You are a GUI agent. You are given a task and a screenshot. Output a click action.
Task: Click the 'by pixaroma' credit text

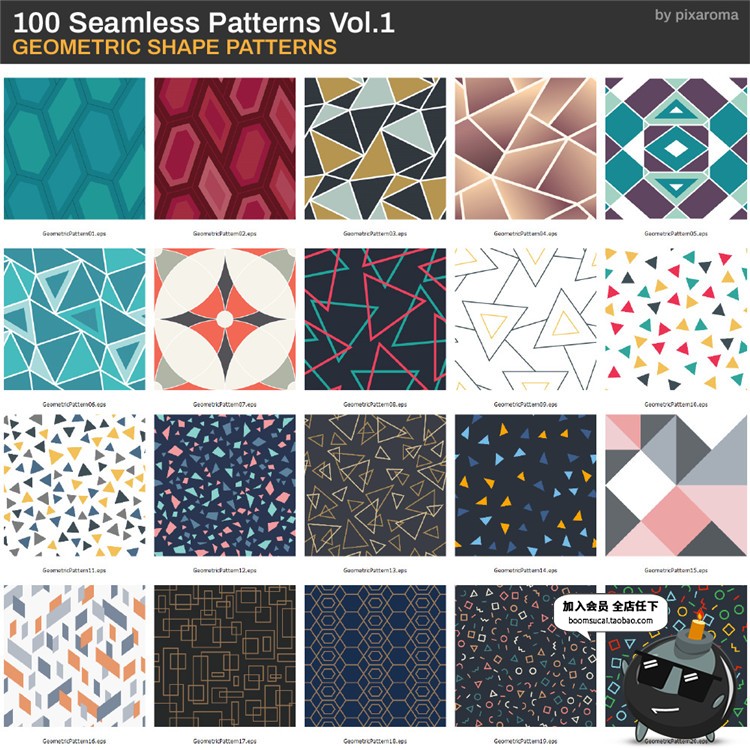[696, 15]
